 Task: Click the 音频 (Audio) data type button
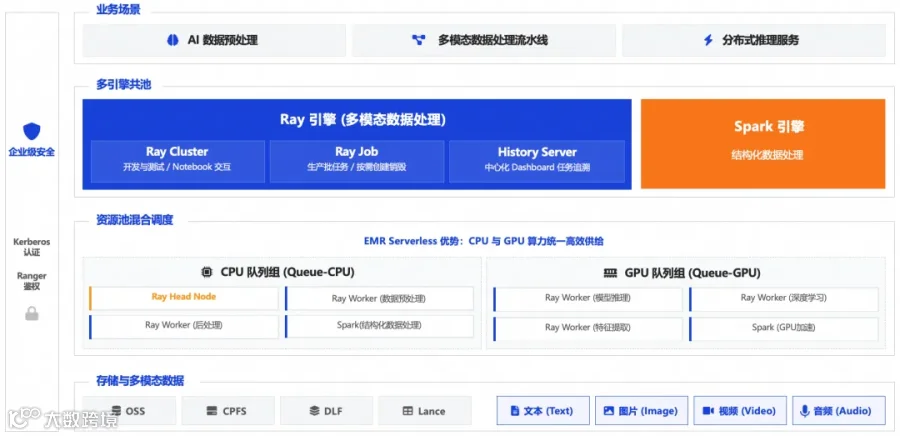coord(839,411)
